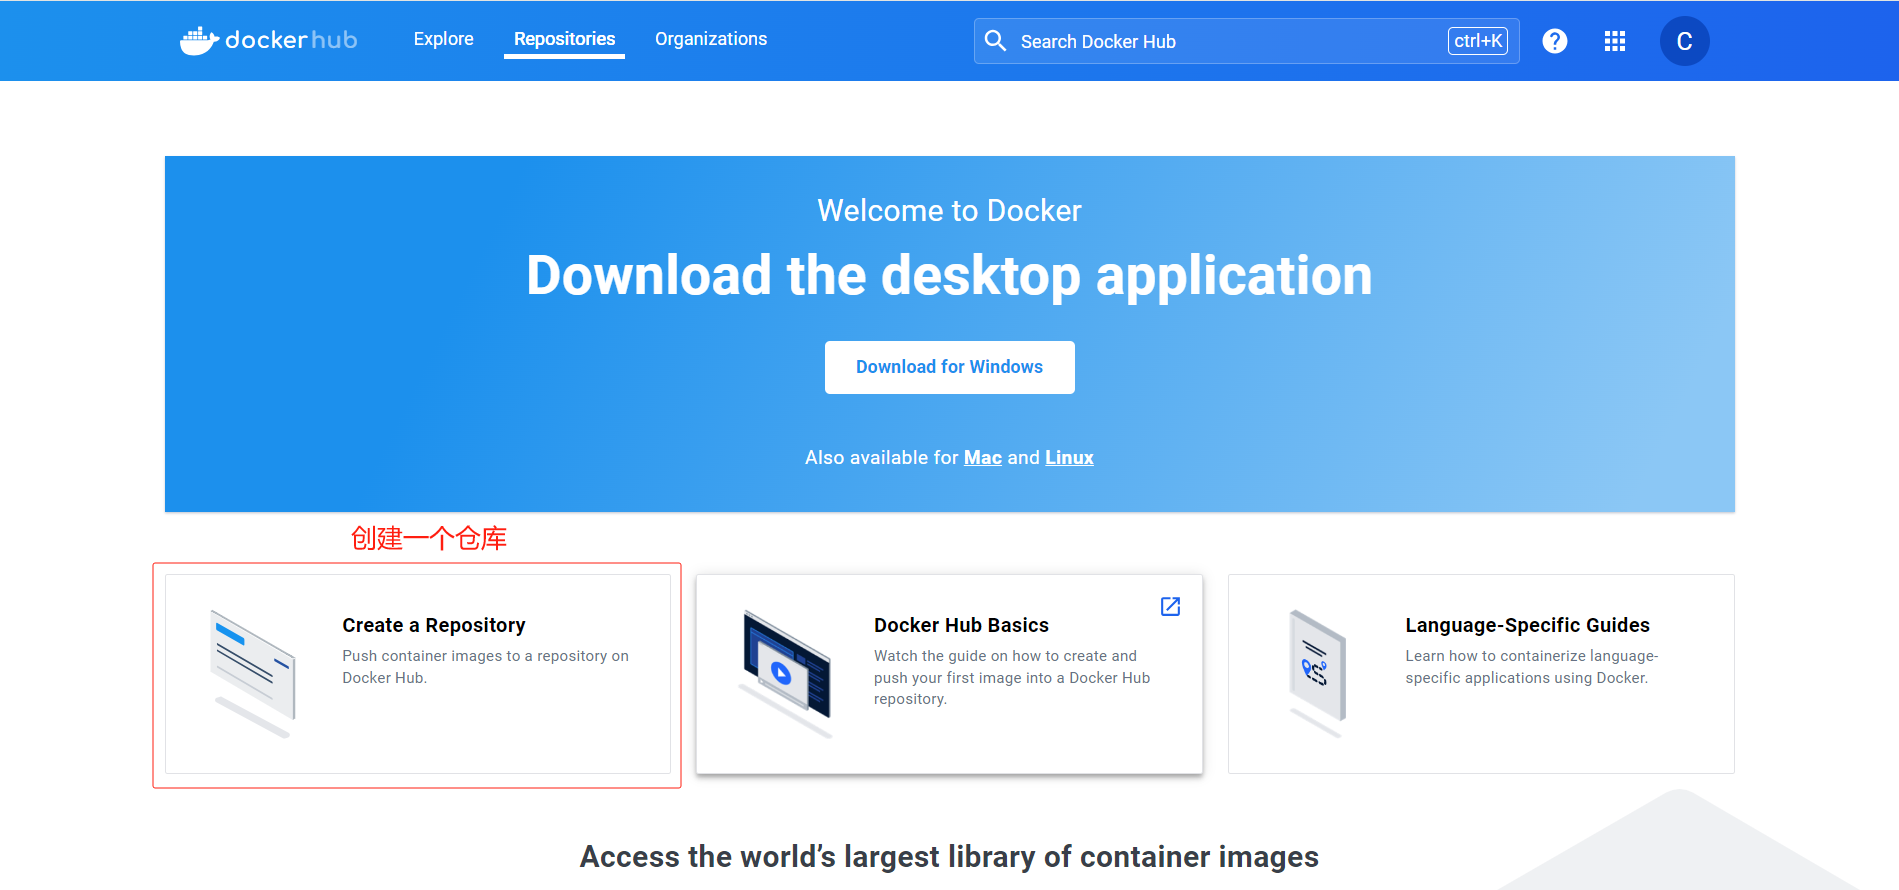Image resolution: width=1899 pixels, height=890 pixels.
Task: Go to the Explore tab
Action: point(443,39)
